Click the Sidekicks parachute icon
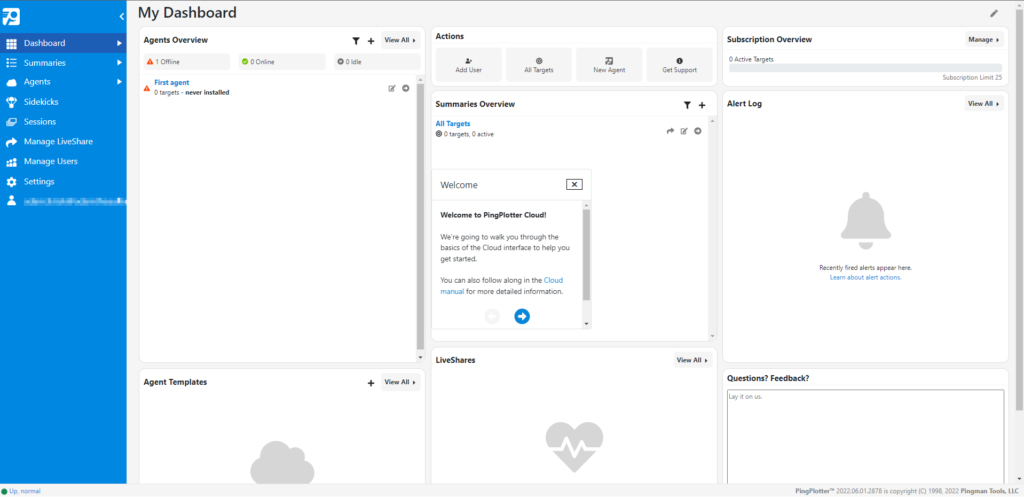The image size is (1024, 497). (x=11, y=102)
